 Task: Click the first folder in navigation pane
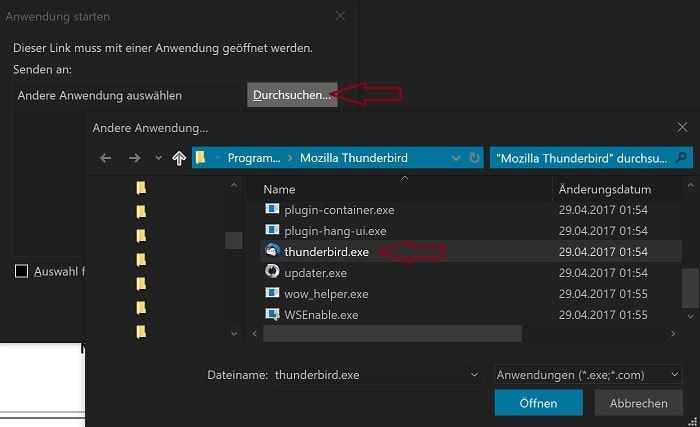141,188
